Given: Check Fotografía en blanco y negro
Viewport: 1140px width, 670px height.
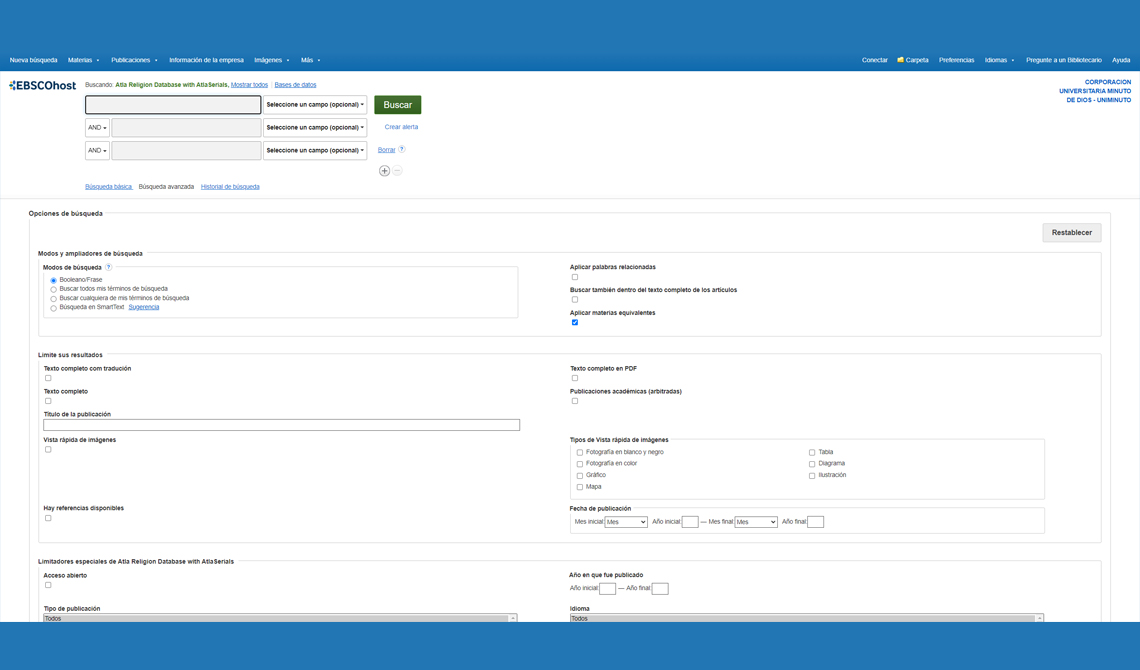Looking at the screenshot, I should 579,452.
